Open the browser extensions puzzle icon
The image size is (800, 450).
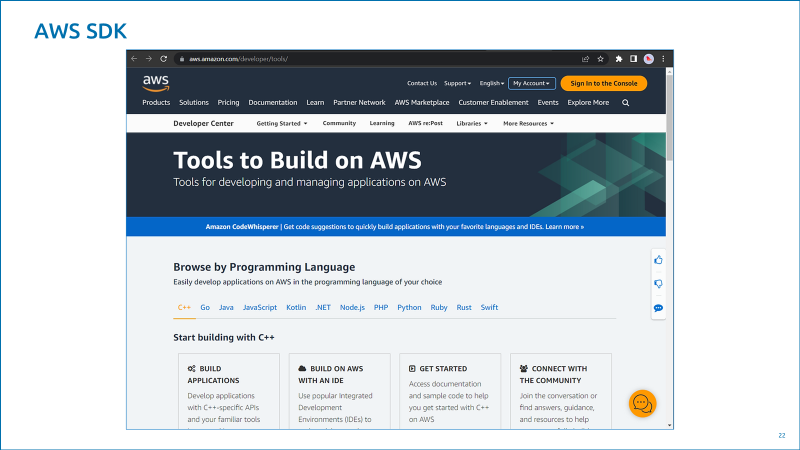tap(619, 59)
